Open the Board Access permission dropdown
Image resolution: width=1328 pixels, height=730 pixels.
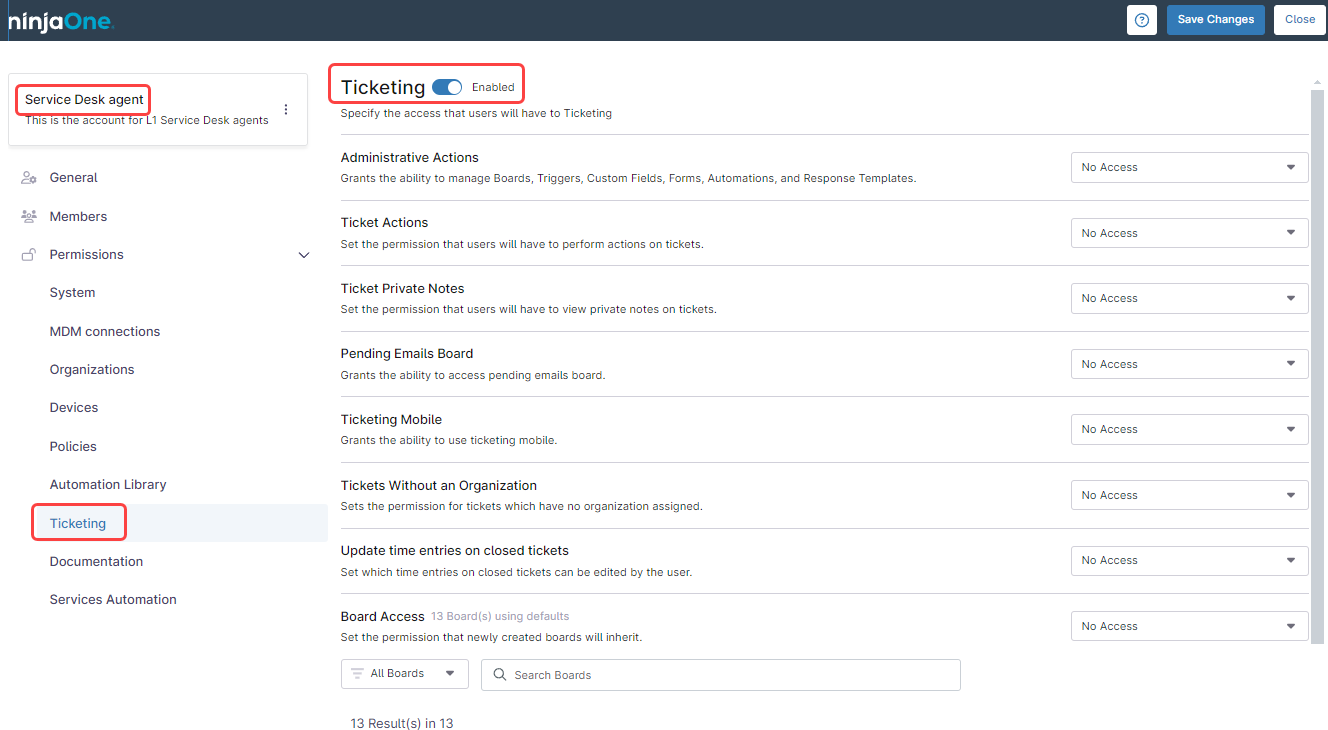1188,625
